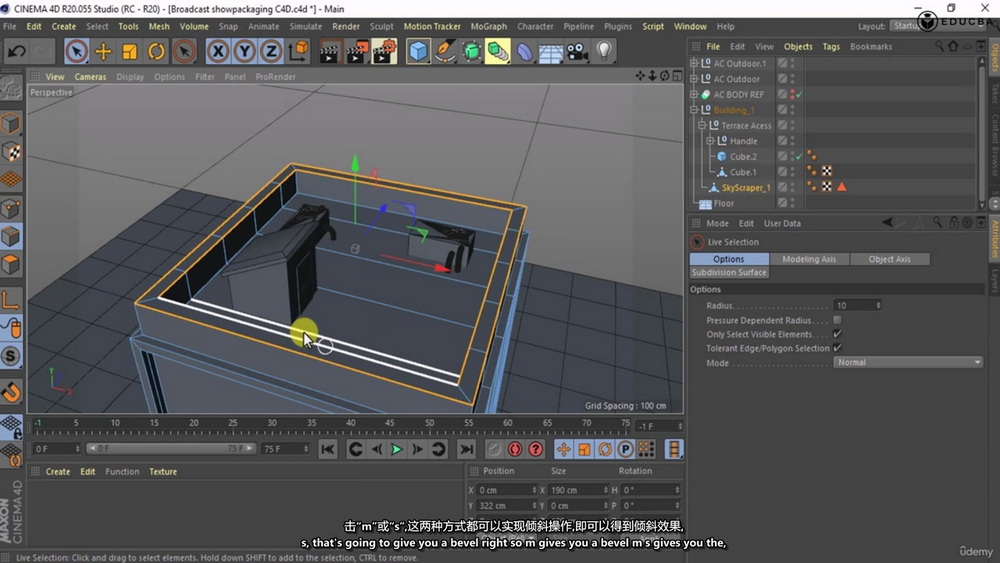Open the MoGraph menu
Viewport: 1000px width, 563px height.
(489, 26)
